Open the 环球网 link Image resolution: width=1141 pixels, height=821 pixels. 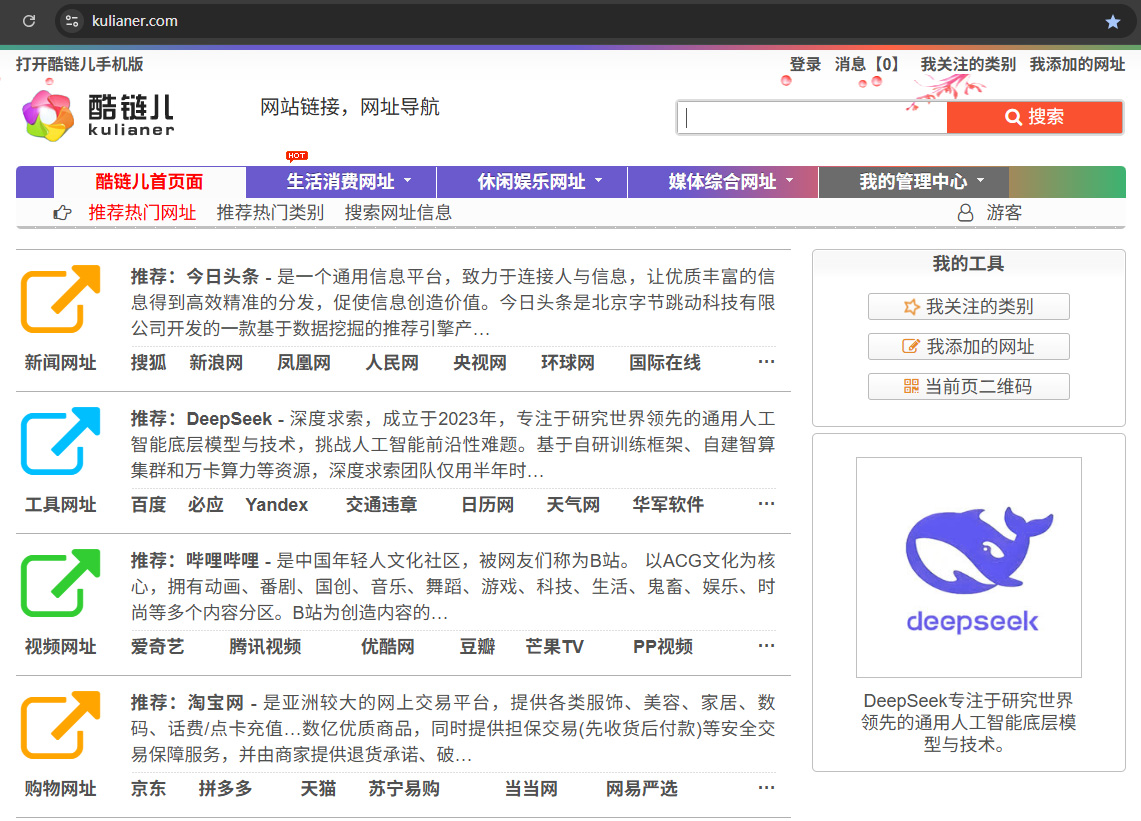[x=568, y=362]
